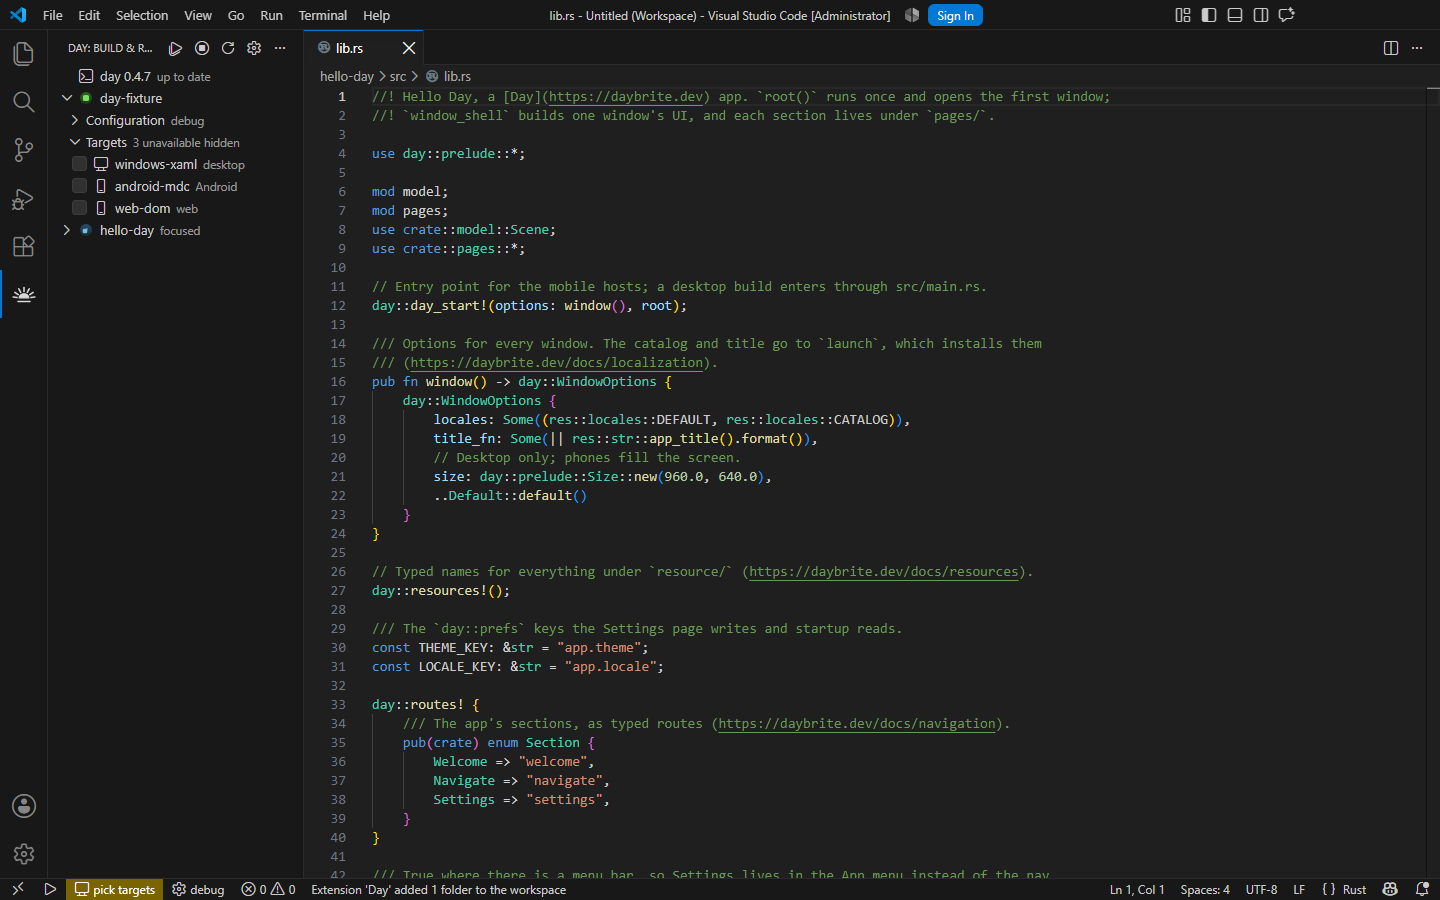Change file encoding UTF-8

pos(1261,889)
